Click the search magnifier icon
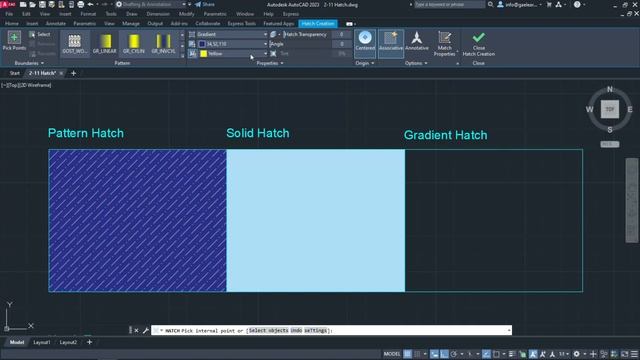The height and width of the screenshot is (360, 640). (490, 4)
